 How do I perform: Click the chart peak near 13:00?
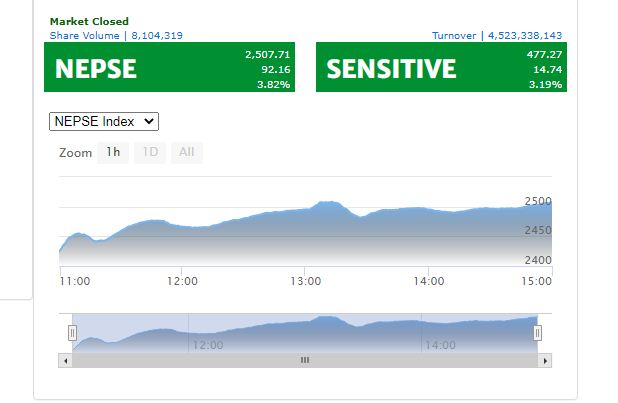pyautogui.click(x=327, y=202)
